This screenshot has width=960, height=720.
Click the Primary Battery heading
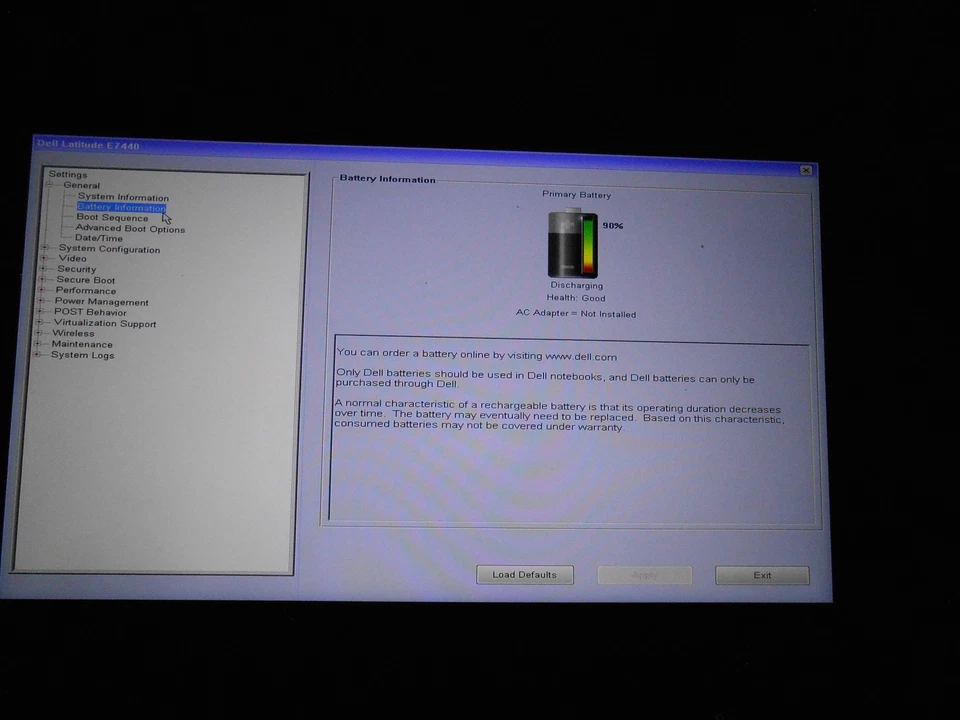[x=577, y=195]
